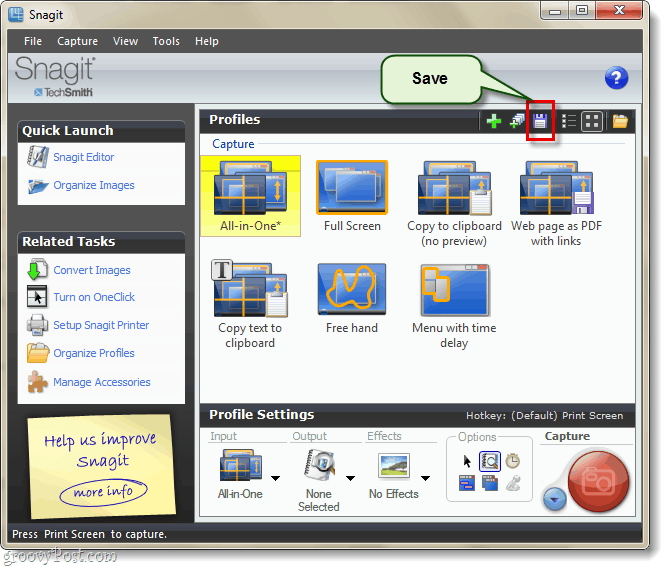
Task: Toggle timer capture clock option
Action: pyautogui.click(x=513, y=461)
